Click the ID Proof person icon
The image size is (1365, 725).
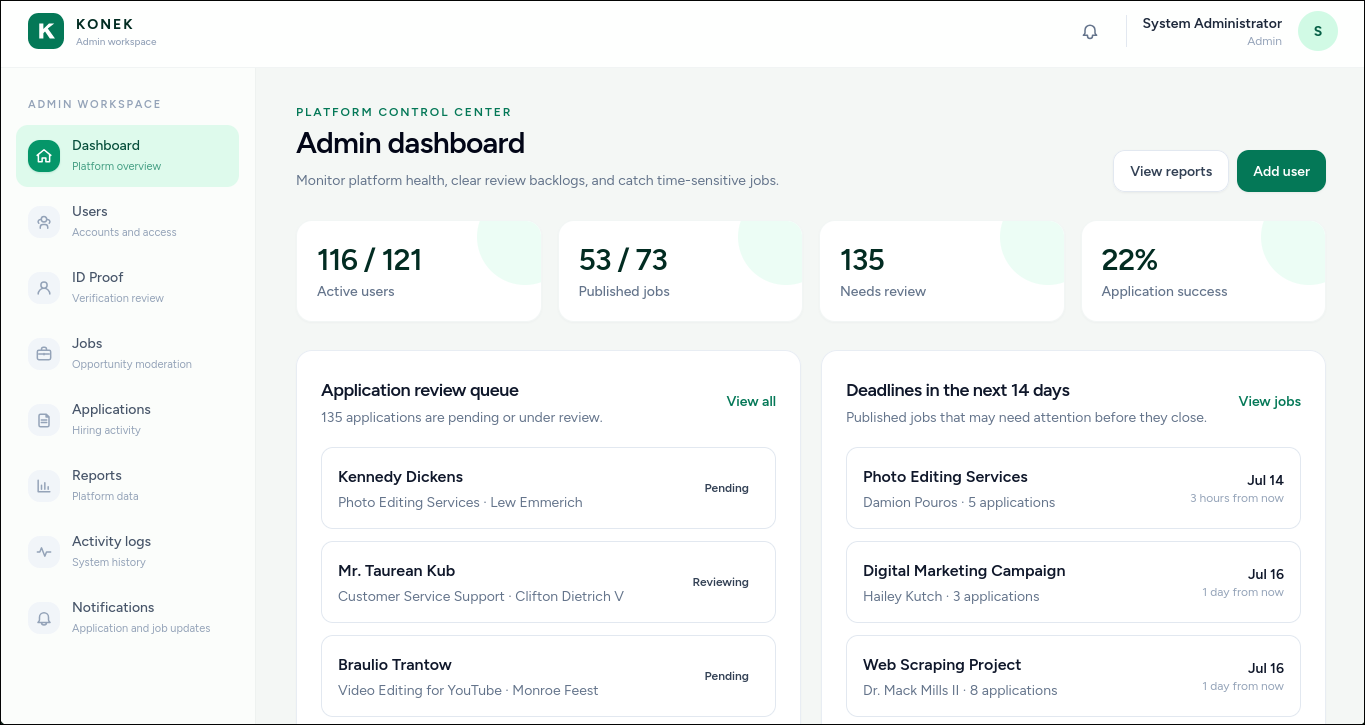pyautogui.click(x=44, y=288)
